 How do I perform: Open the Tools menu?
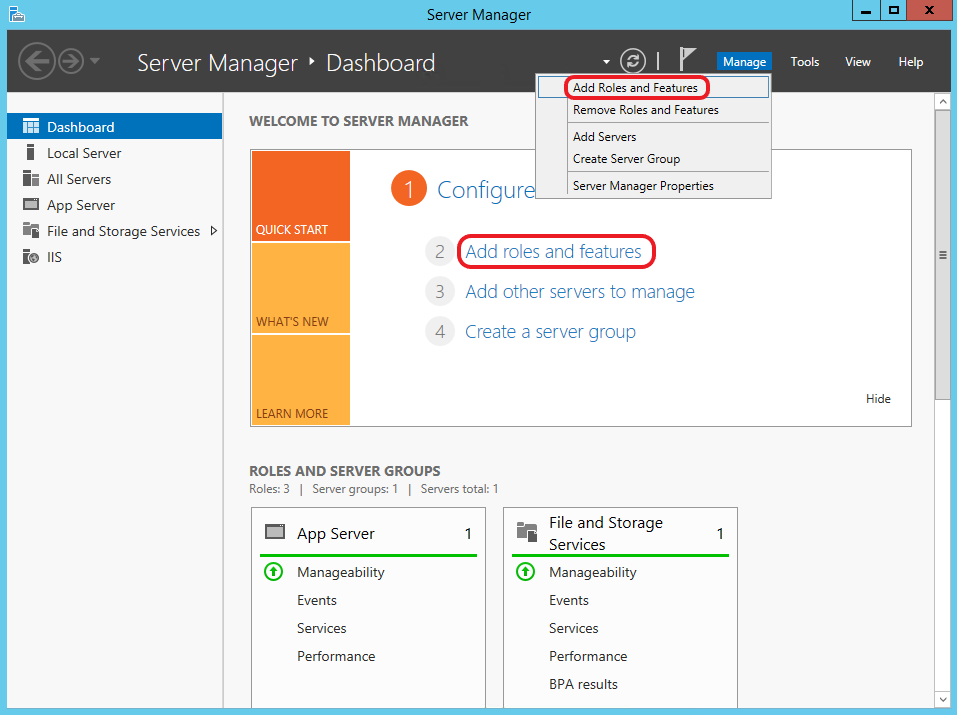804,62
